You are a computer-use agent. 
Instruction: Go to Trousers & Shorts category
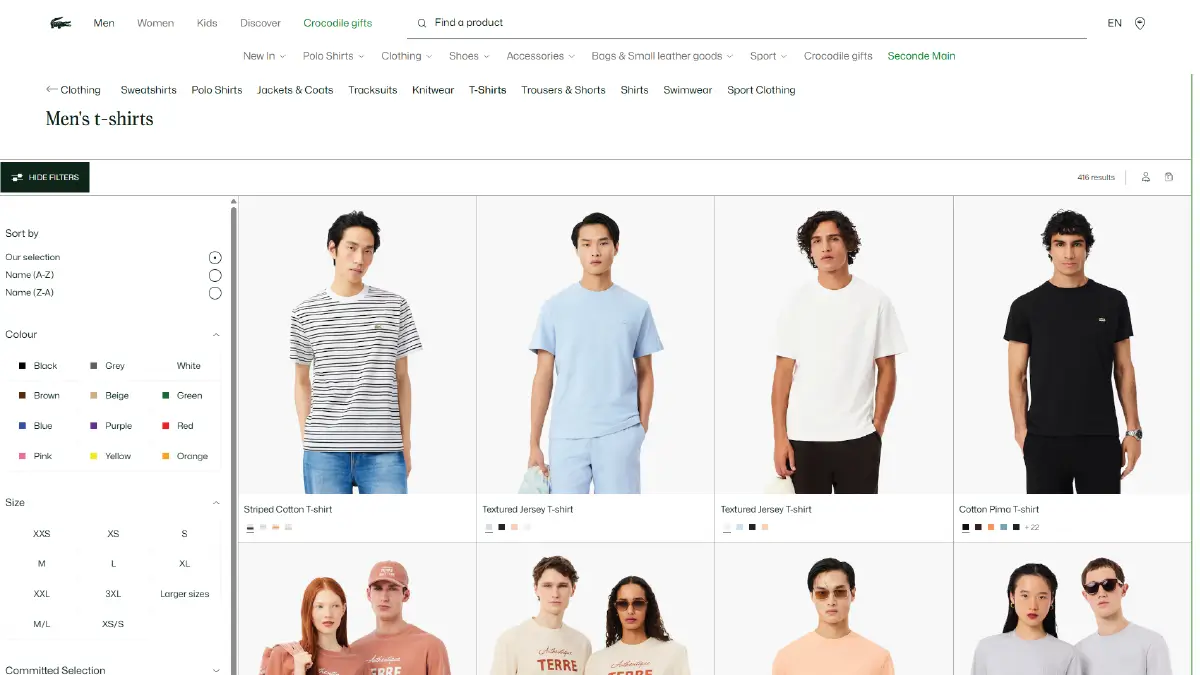[563, 90]
